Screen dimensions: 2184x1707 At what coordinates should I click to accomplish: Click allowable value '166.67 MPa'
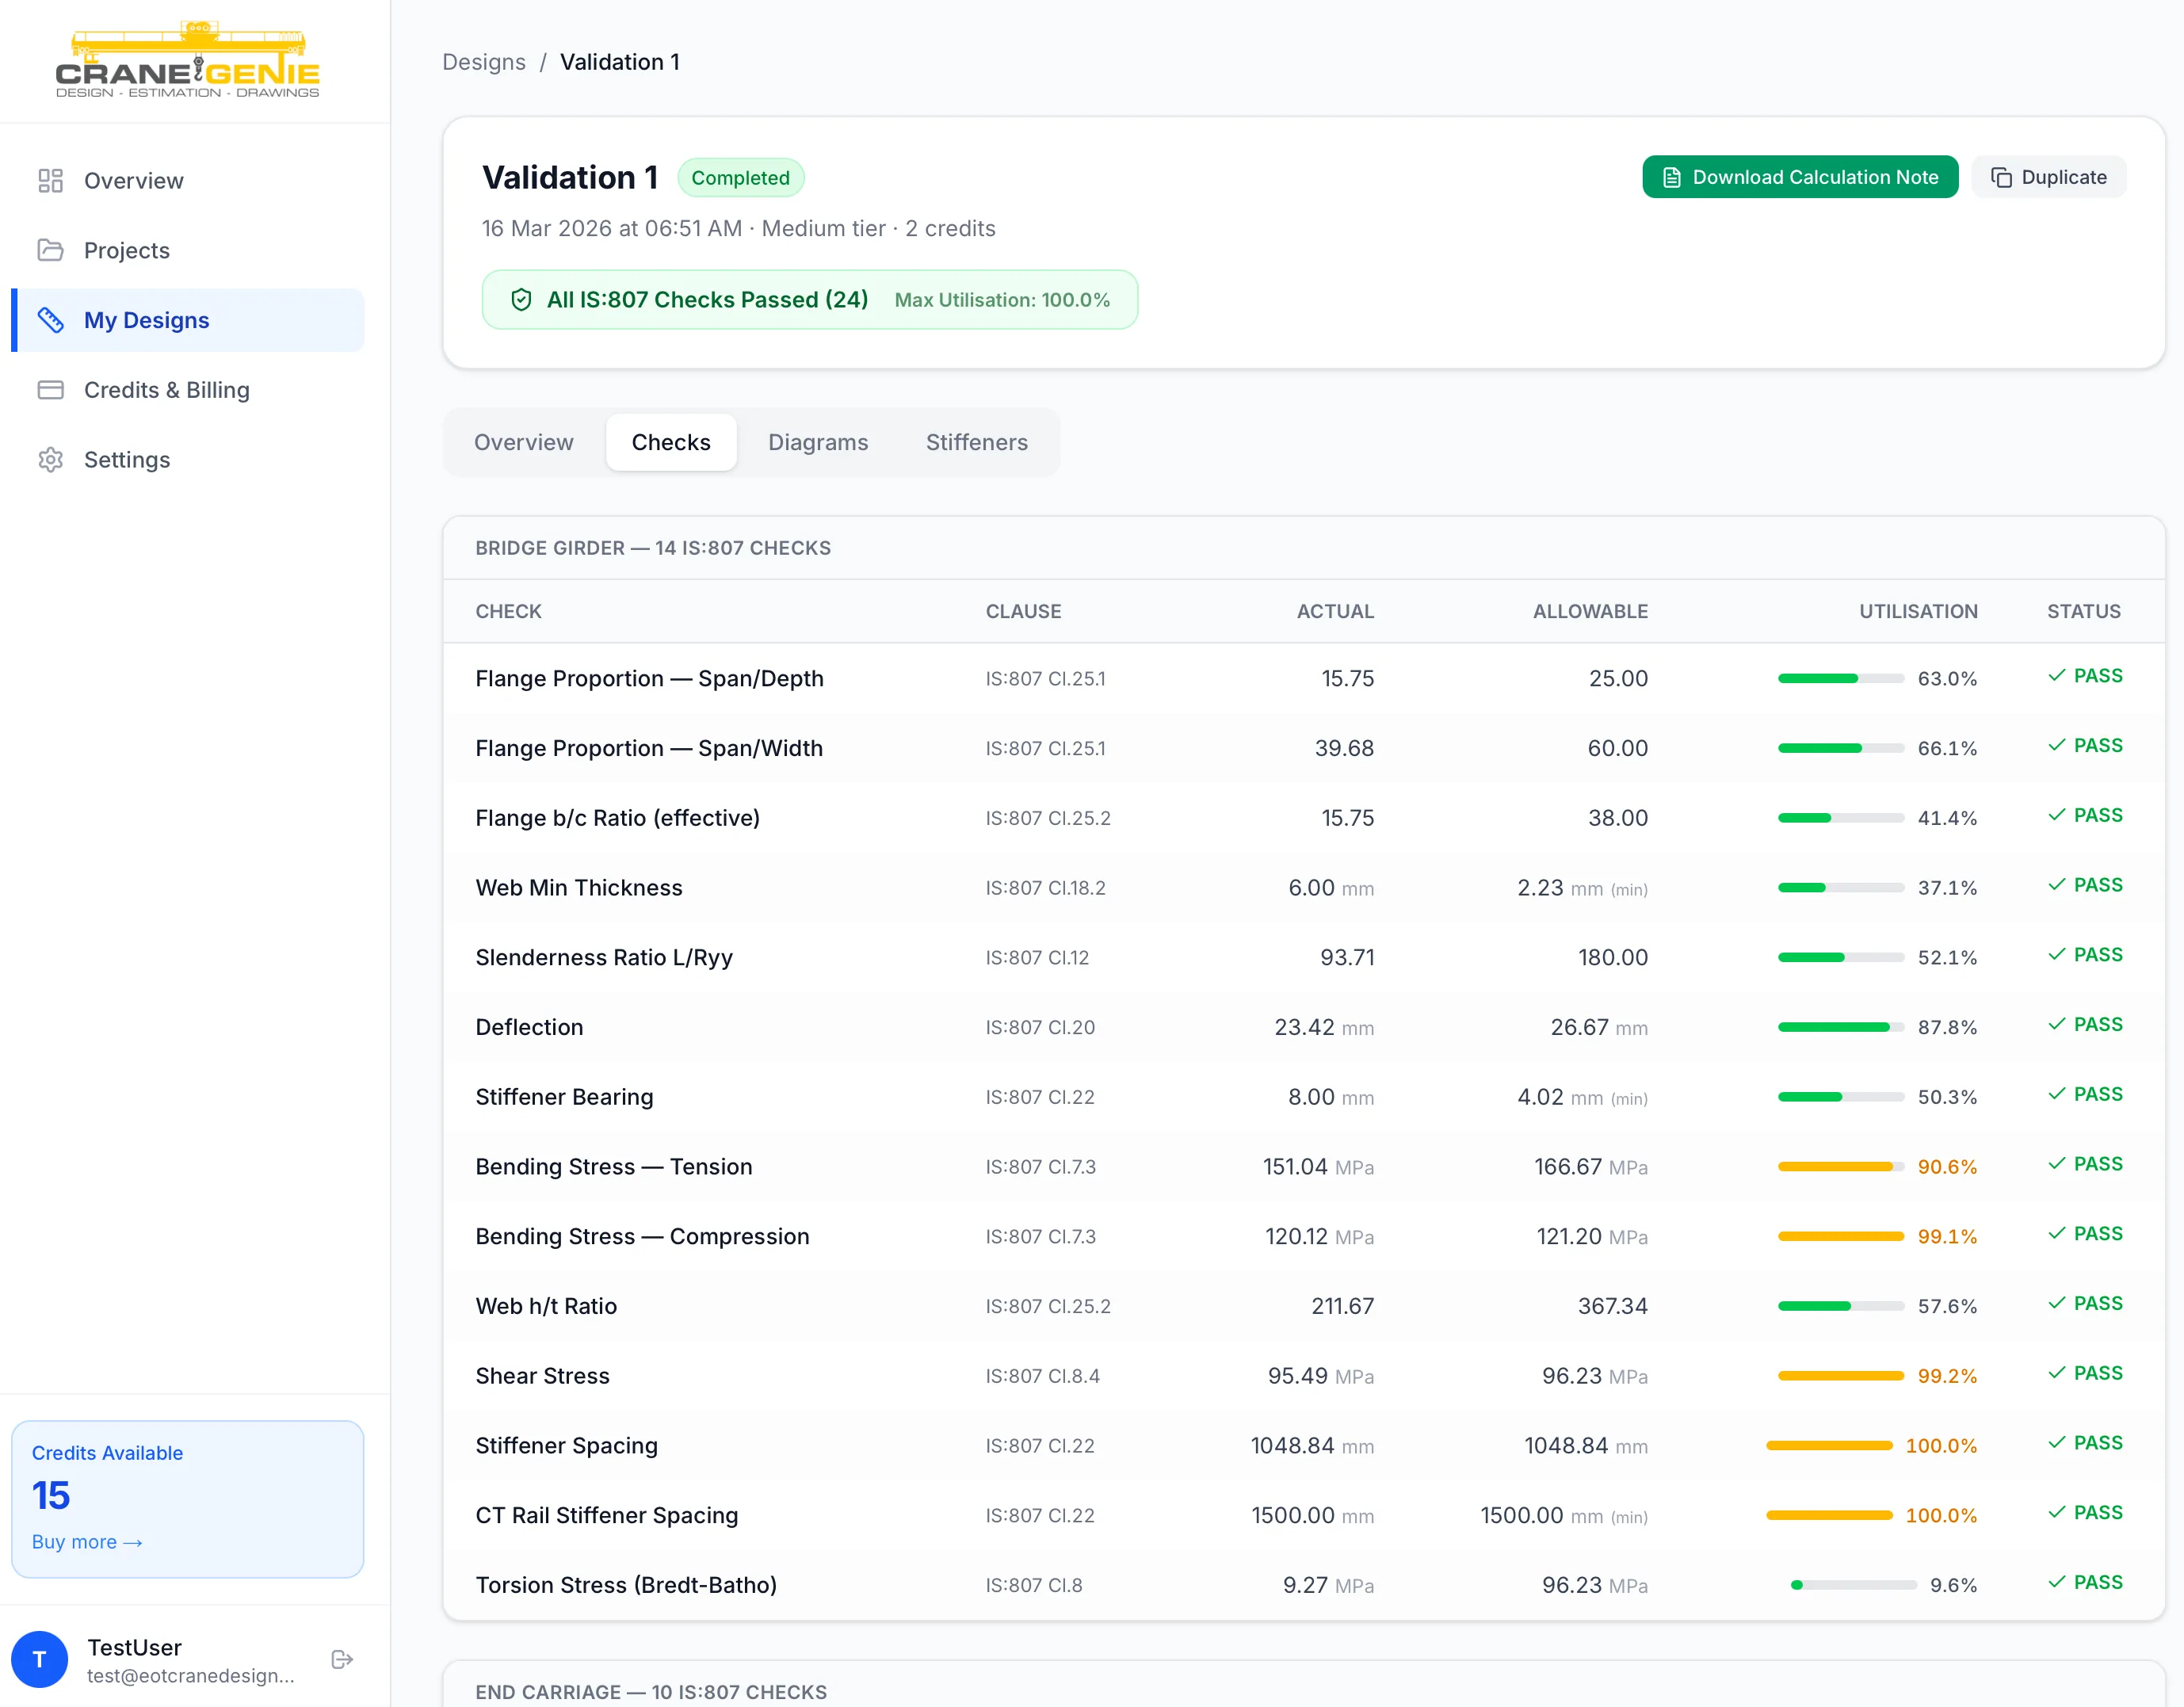(1591, 1167)
